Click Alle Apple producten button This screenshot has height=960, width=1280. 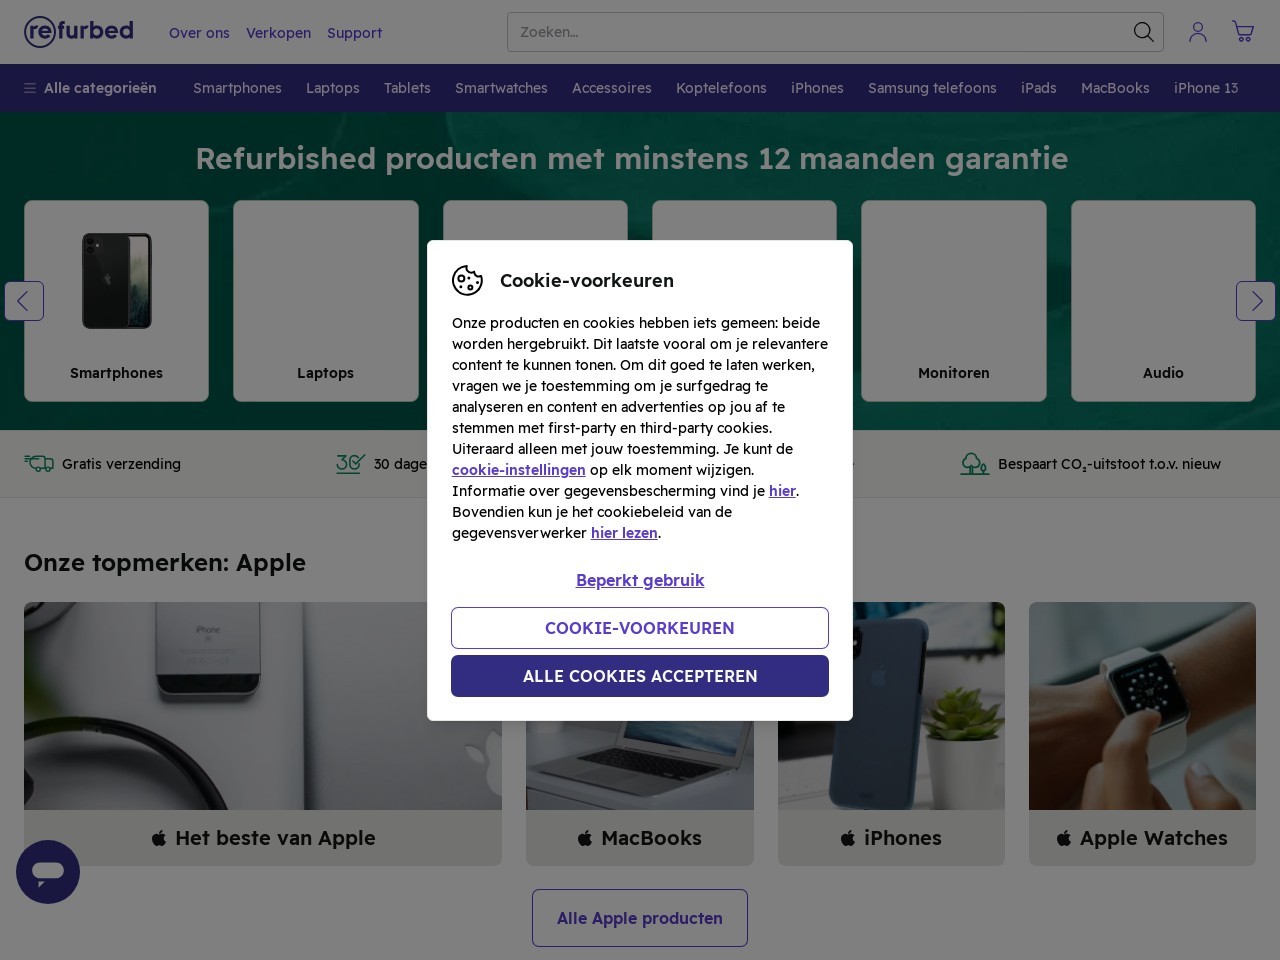pyautogui.click(x=640, y=918)
